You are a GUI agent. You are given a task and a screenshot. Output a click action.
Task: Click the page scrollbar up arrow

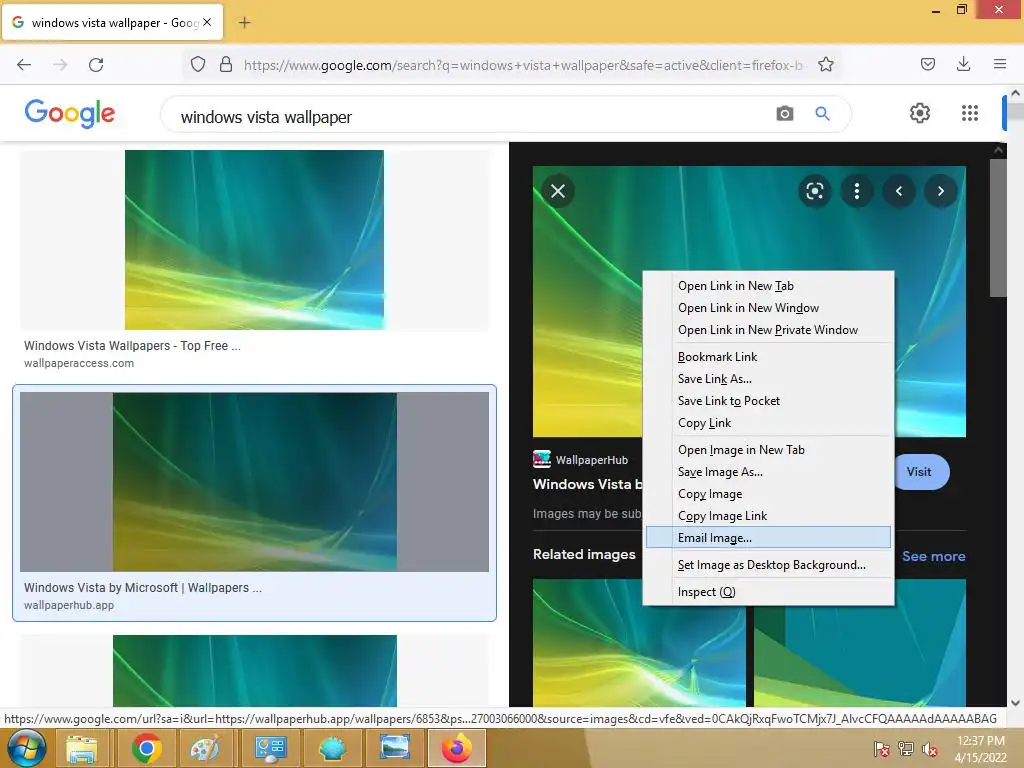click(x=1015, y=93)
